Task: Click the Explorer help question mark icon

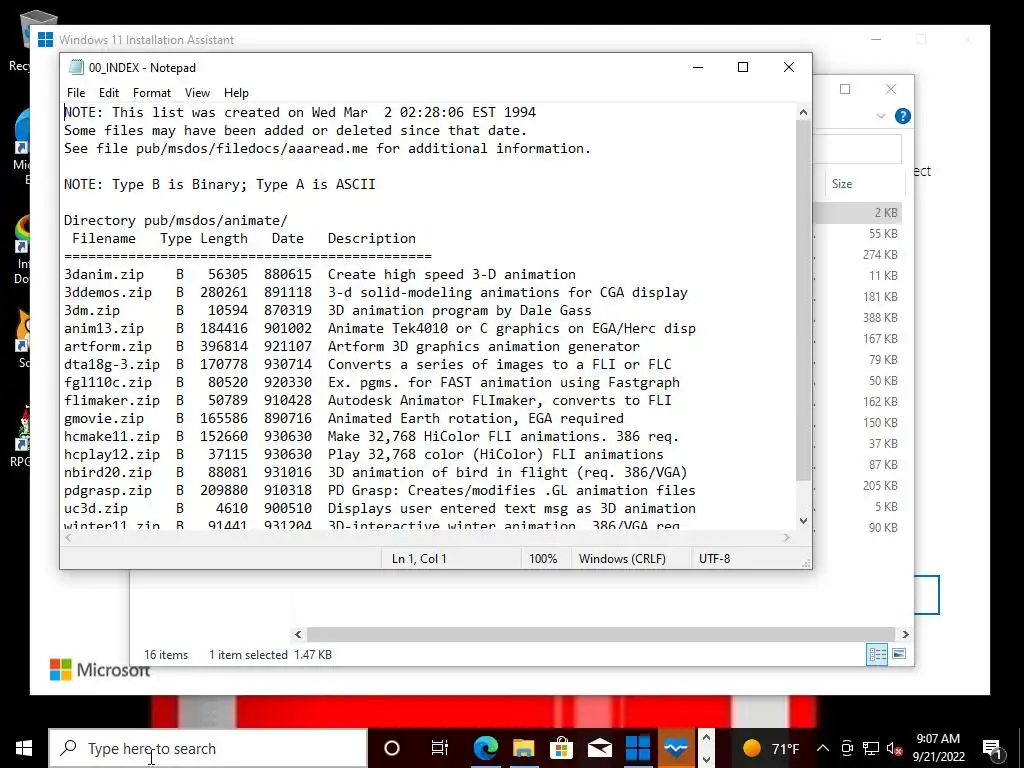Action: [903, 116]
